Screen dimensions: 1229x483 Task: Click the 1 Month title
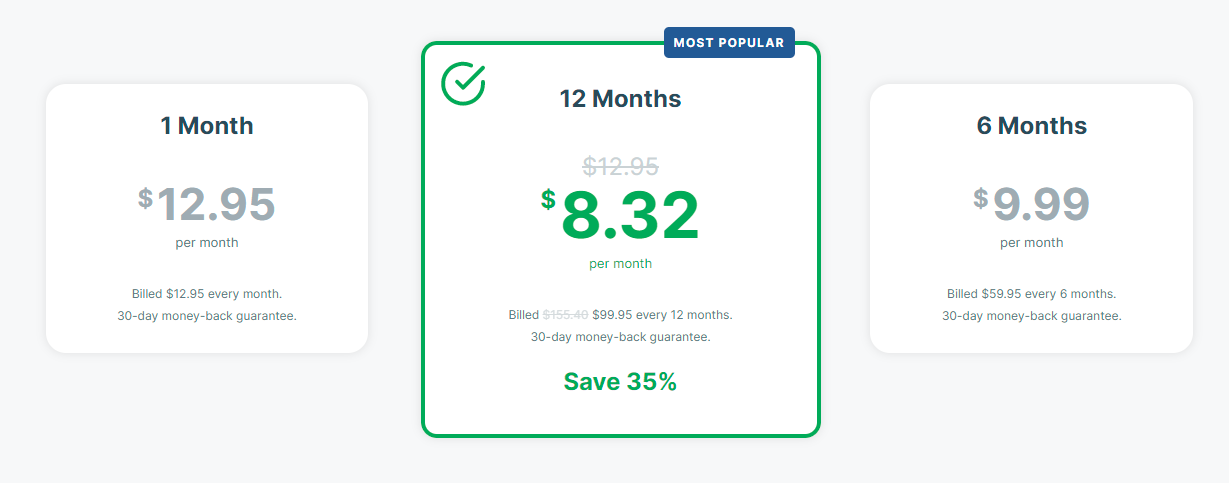tap(207, 126)
